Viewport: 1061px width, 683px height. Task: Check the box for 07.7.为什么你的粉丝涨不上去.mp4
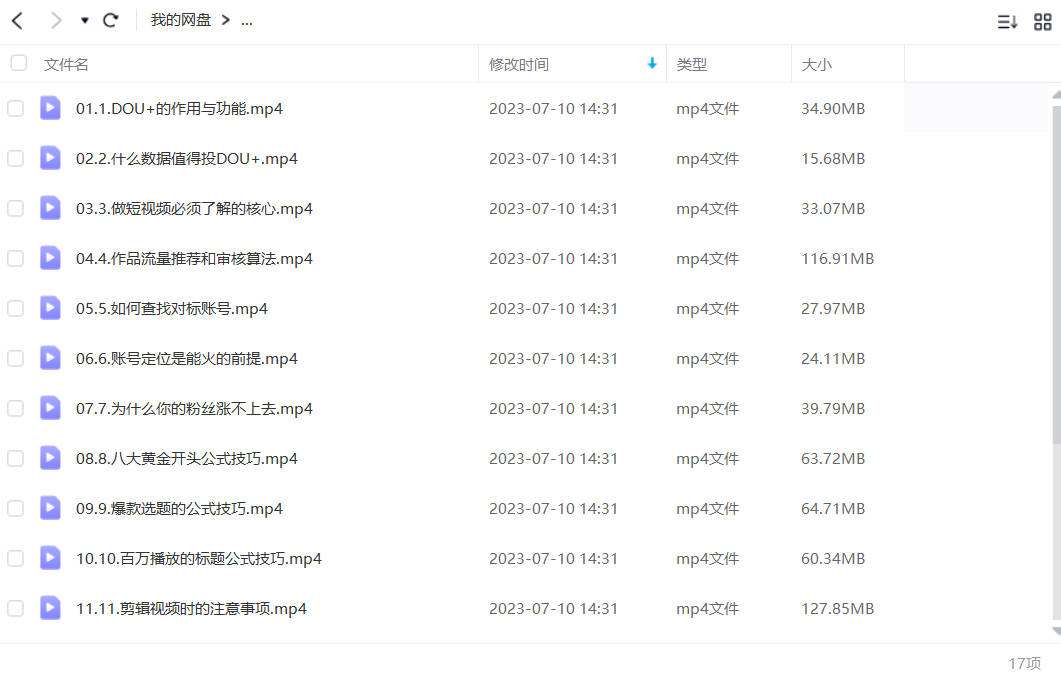point(16,408)
